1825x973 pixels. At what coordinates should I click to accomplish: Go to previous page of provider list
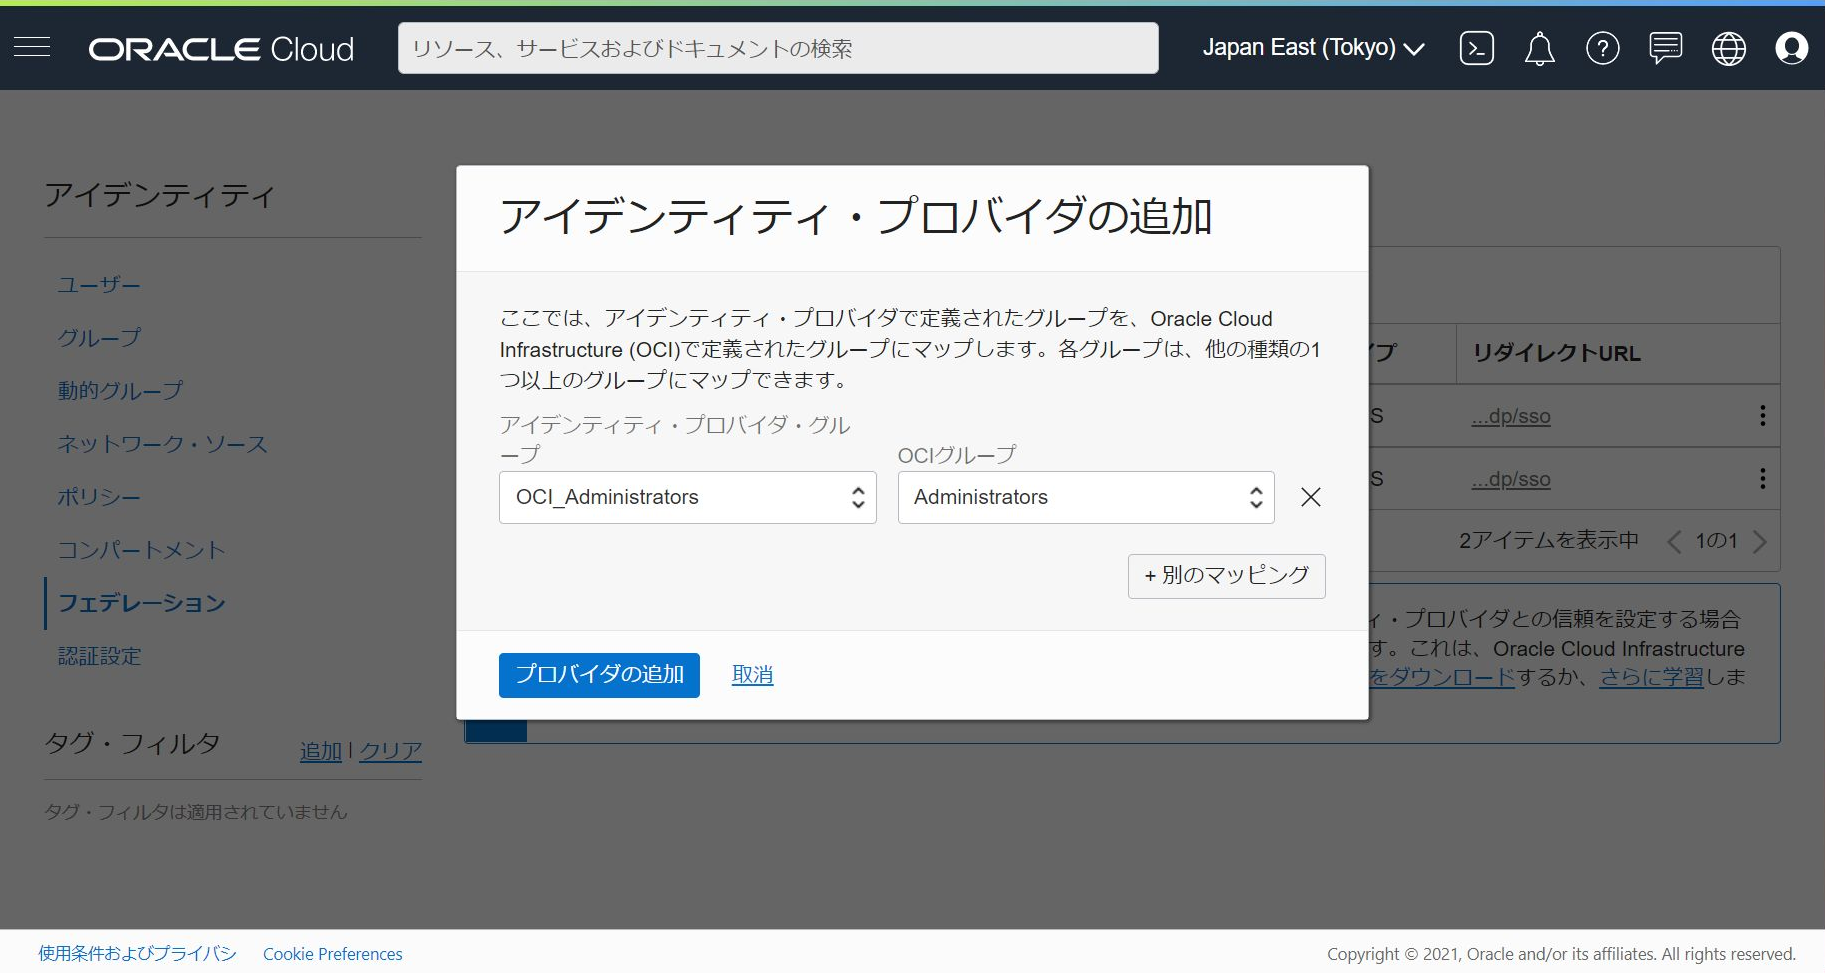click(x=1674, y=541)
